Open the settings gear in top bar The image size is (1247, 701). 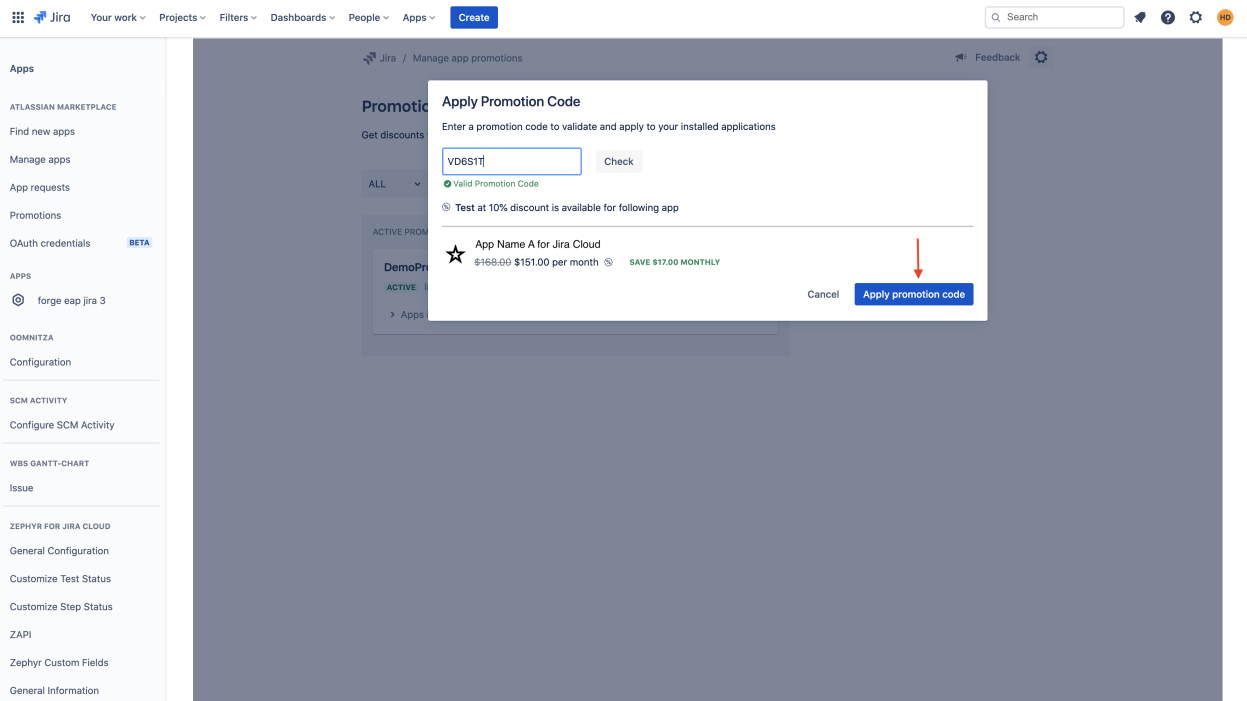1196,17
